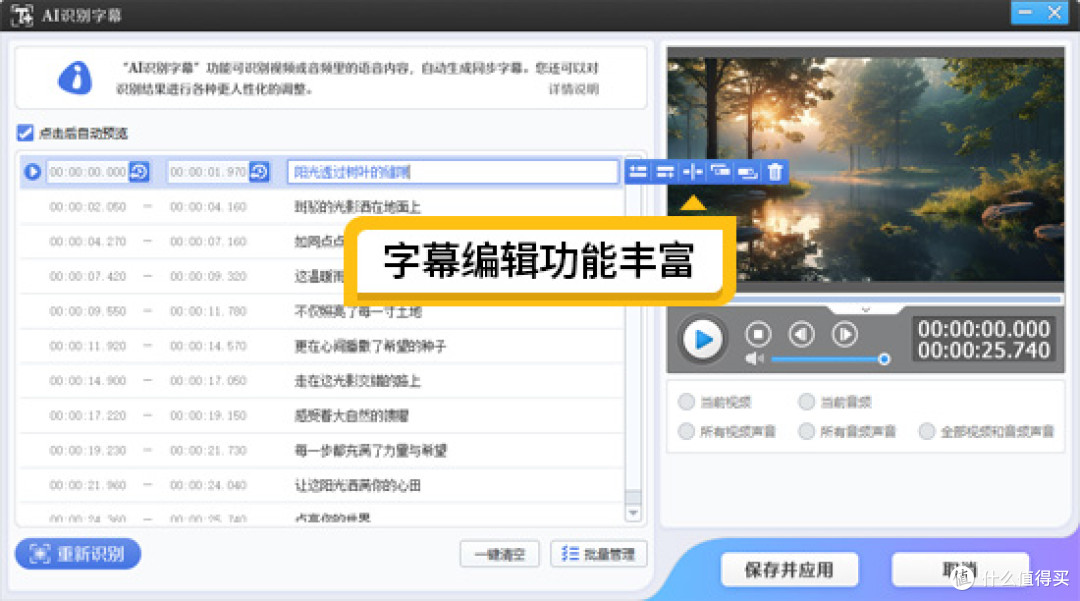
Task: Select subtitle row starting 00:00:21.960
Action: tap(322, 485)
